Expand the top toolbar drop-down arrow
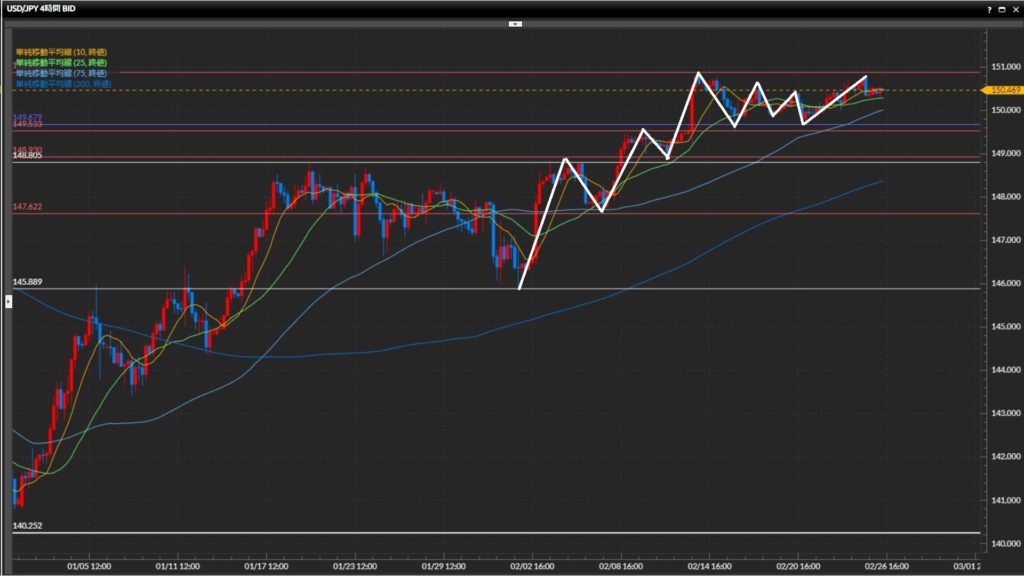This screenshot has height=576, width=1024. [515, 22]
